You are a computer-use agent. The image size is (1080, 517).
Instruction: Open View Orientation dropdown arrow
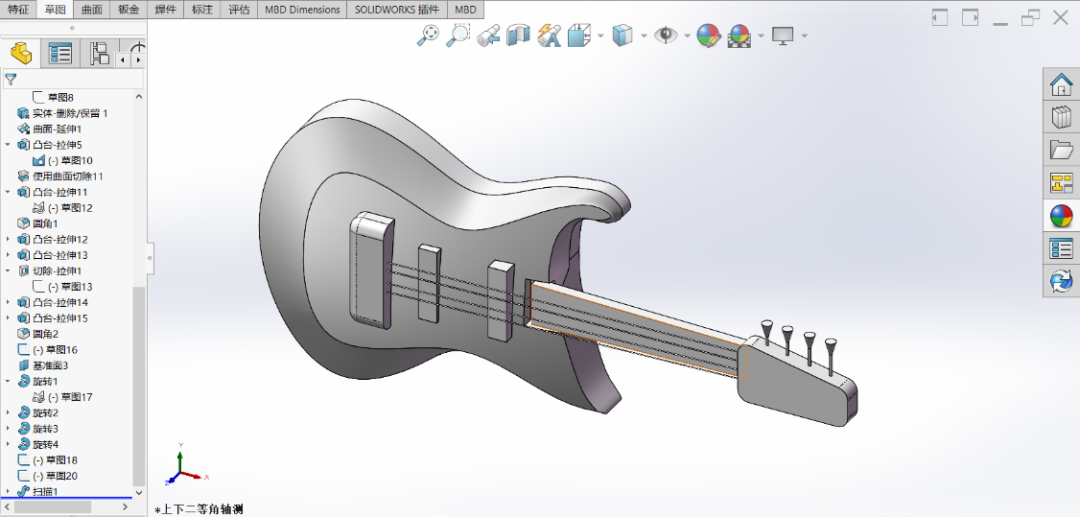pos(601,36)
